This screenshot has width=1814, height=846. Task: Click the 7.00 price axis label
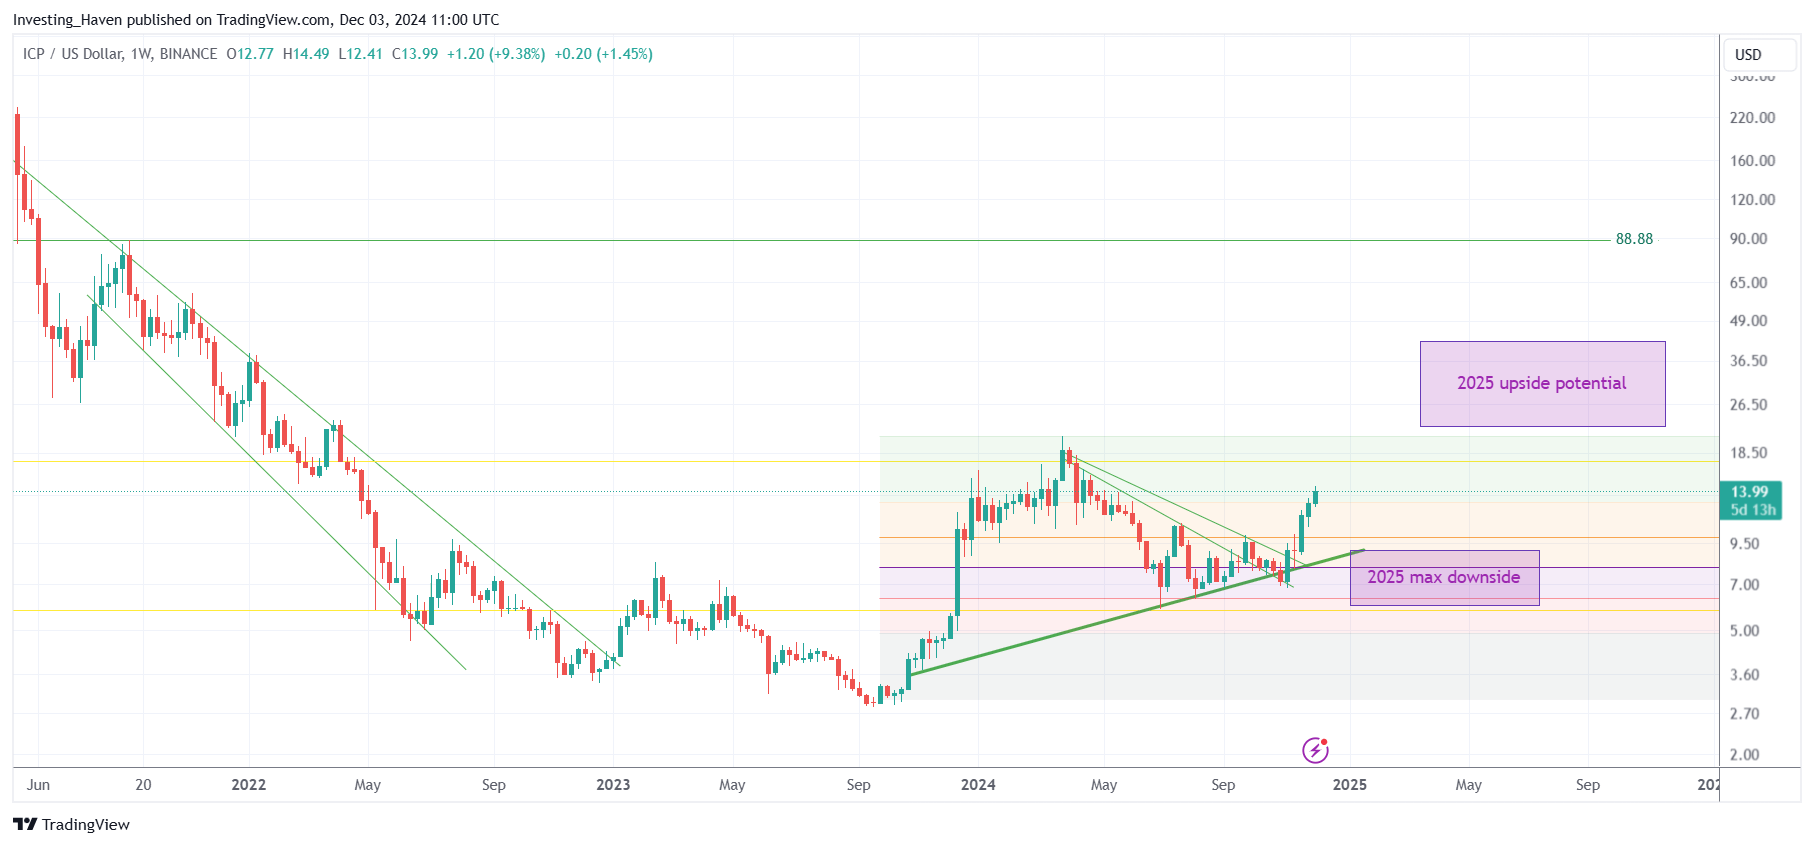pos(1745,585)
